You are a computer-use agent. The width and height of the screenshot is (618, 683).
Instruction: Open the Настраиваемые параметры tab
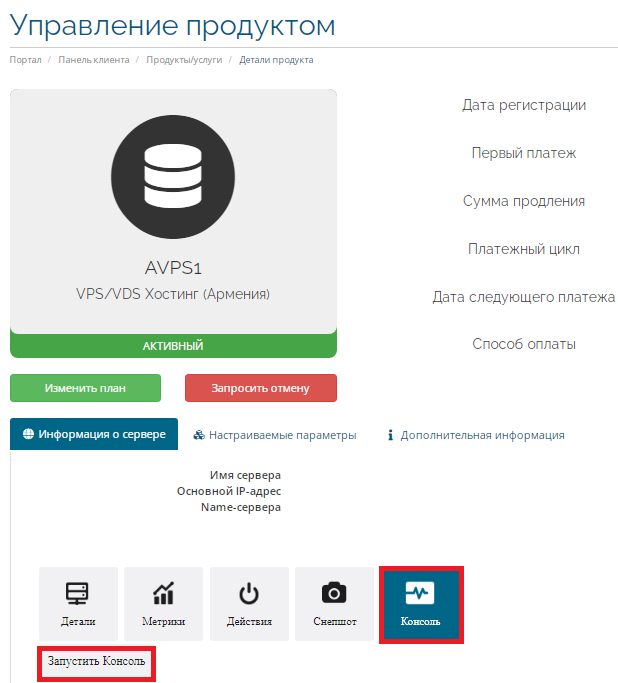pyautogui.click(x=275, y=435)
